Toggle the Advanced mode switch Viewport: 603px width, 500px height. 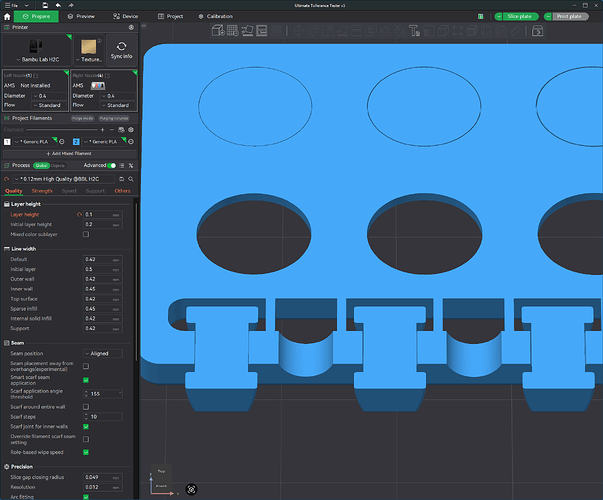(112, 165)
